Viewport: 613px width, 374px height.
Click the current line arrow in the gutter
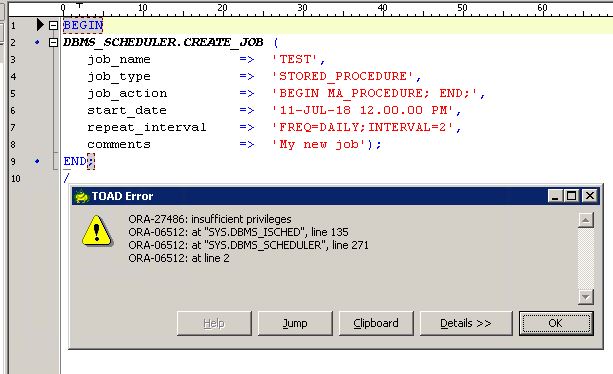40,25
